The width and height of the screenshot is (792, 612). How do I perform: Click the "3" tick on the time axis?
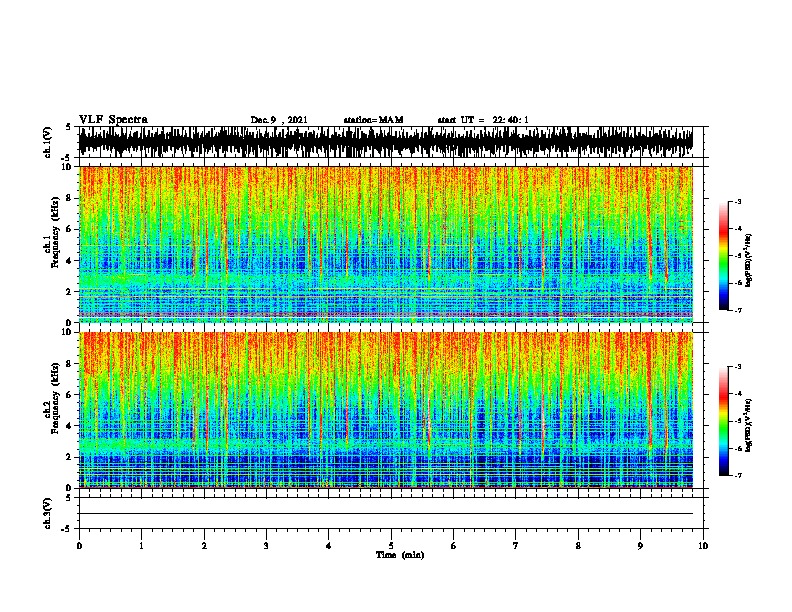pyautogui.click(x=266, y=546)
